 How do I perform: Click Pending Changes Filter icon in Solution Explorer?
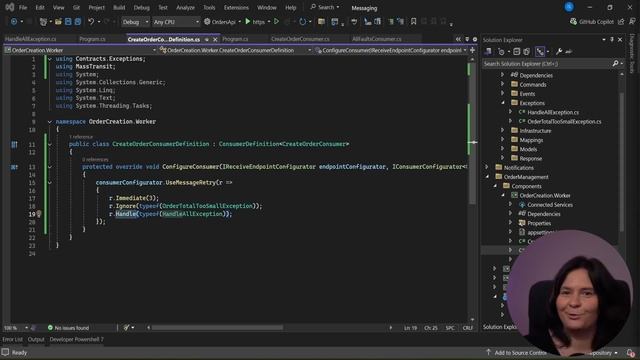(x=501, y=52)
